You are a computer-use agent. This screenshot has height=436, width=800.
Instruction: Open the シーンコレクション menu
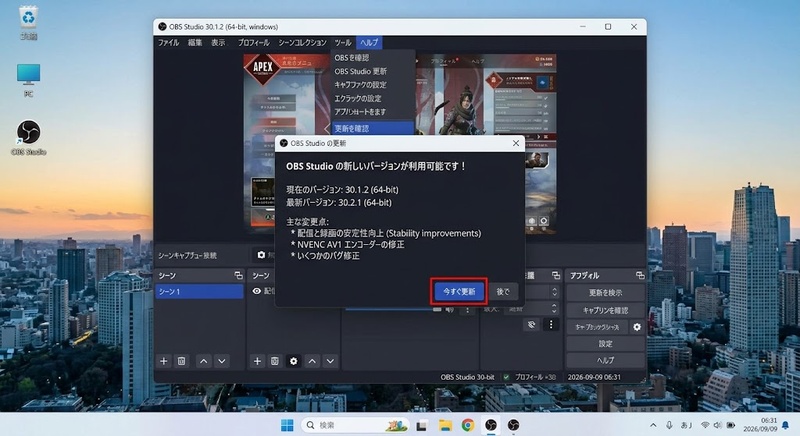[x=302, y=43]
